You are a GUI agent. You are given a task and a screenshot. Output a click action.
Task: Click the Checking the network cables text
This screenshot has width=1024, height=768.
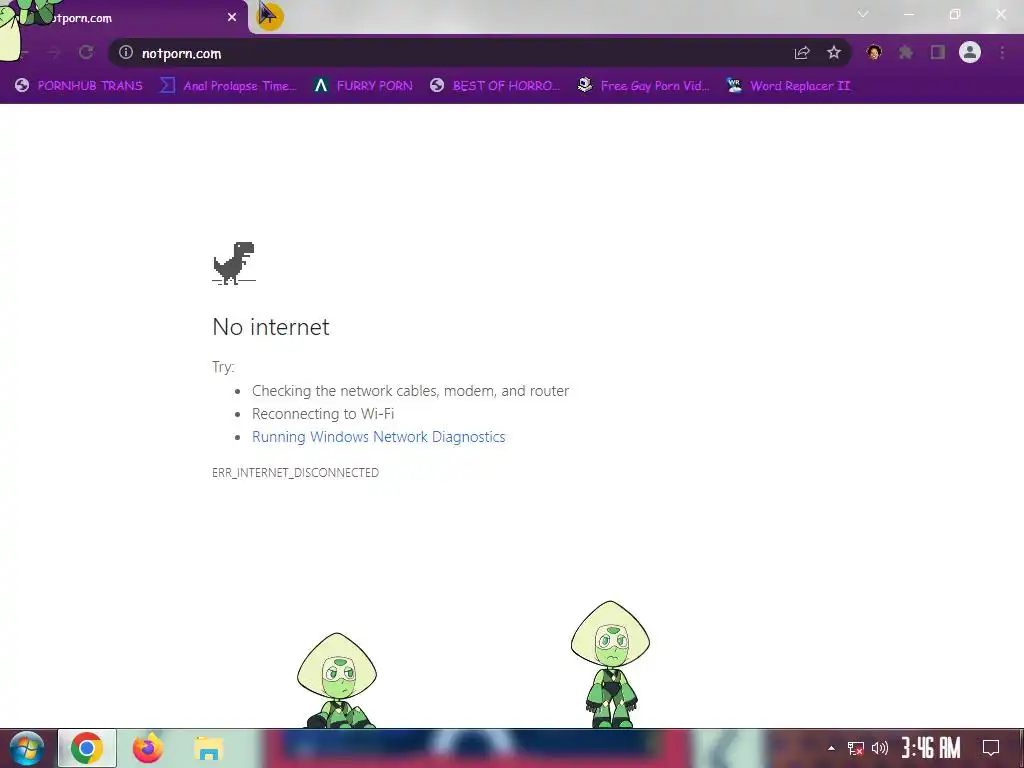click(411, 391)
